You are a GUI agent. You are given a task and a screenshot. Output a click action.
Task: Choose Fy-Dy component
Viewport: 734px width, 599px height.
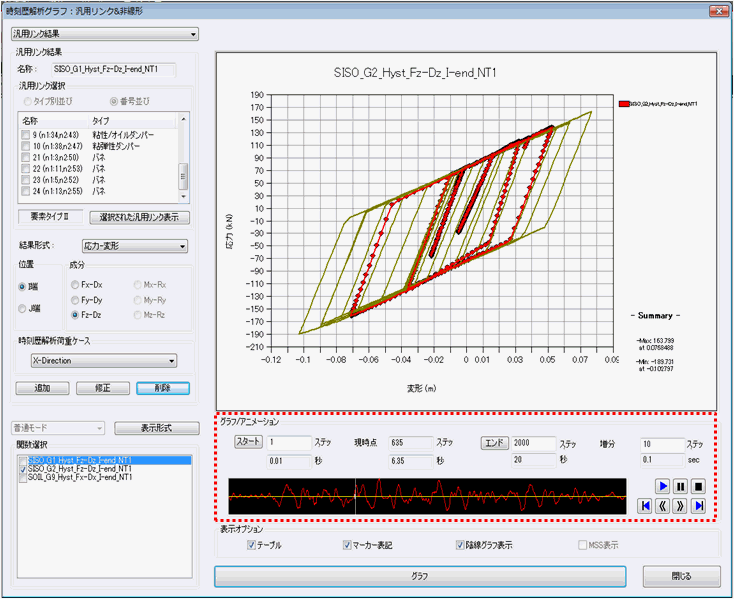[75, 300]
